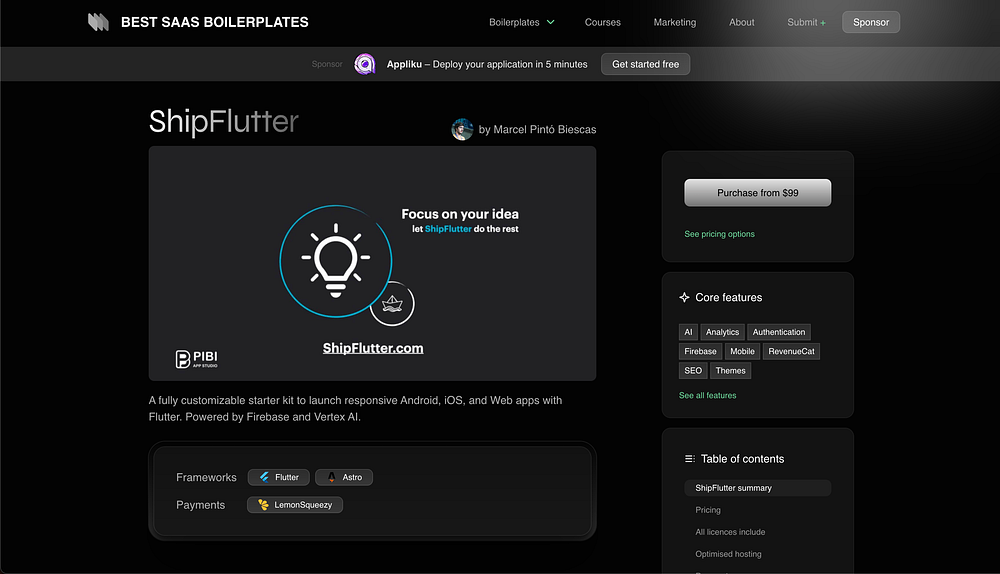Jump to ShipFlutter summary section
1000x574 pixels.
tap(758, 488)
